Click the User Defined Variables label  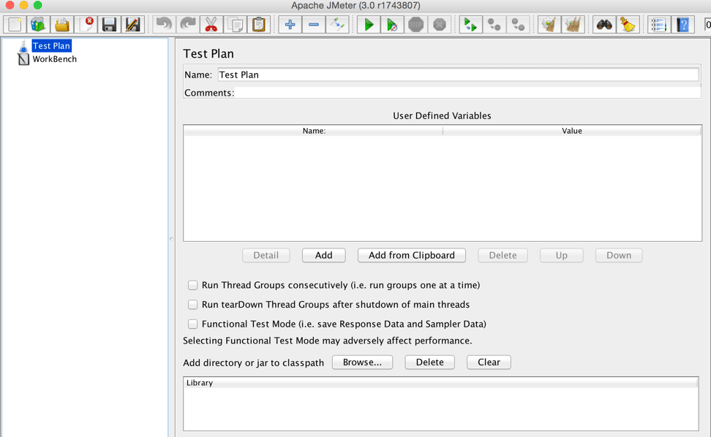(442, 116)
